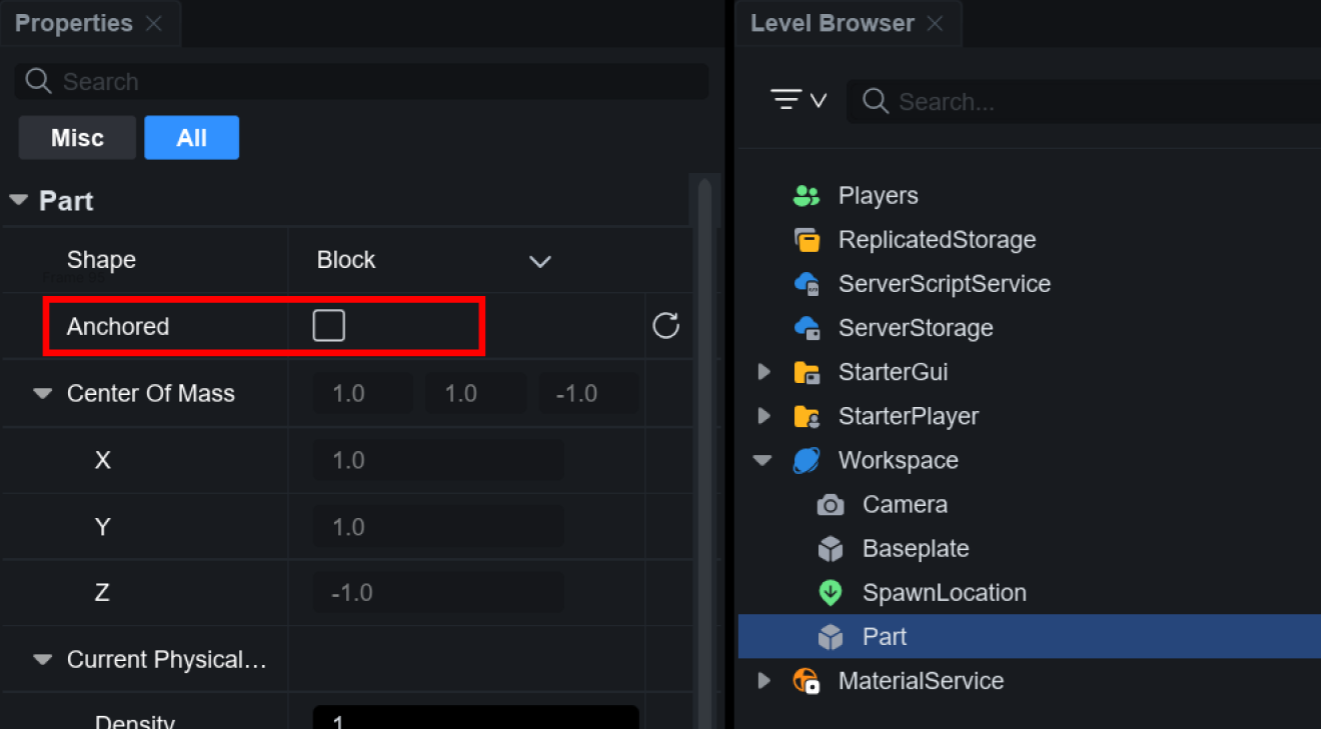Click the ServerStorage icon
Image resolution: width=1321 pixels, height=729 pixels.
click(806, 328)
